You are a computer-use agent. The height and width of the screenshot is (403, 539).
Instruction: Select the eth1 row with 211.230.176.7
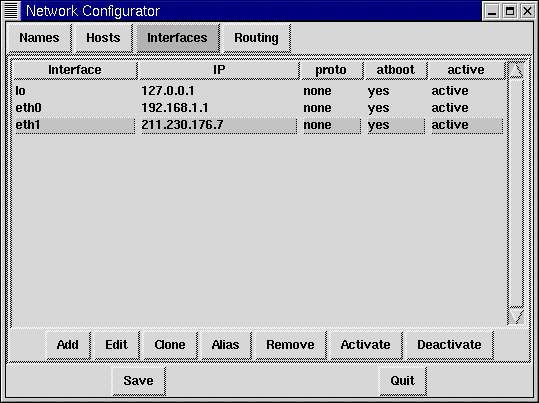pos(259,125)
